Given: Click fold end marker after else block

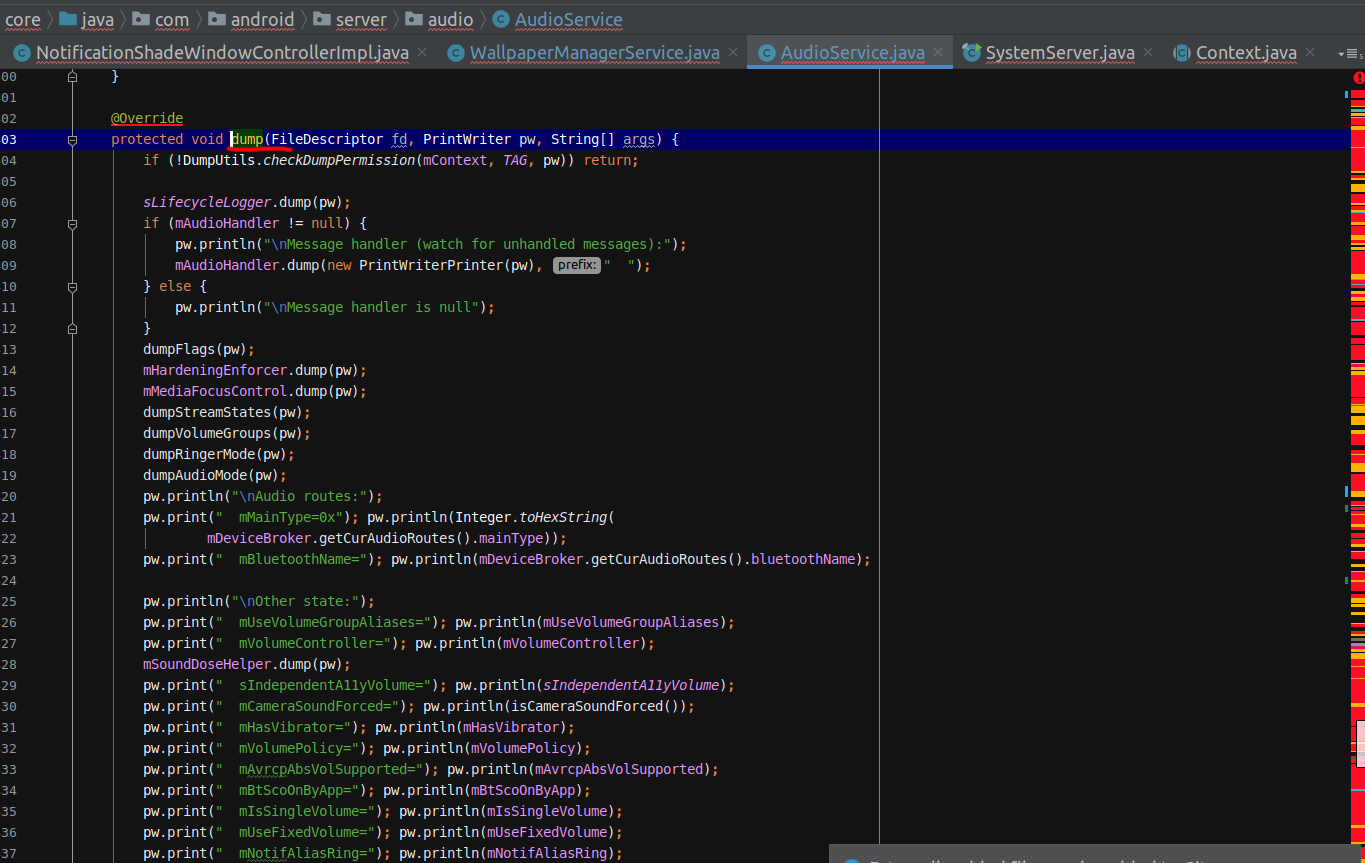Looking at the screenshot, I should tap(72, 328).
